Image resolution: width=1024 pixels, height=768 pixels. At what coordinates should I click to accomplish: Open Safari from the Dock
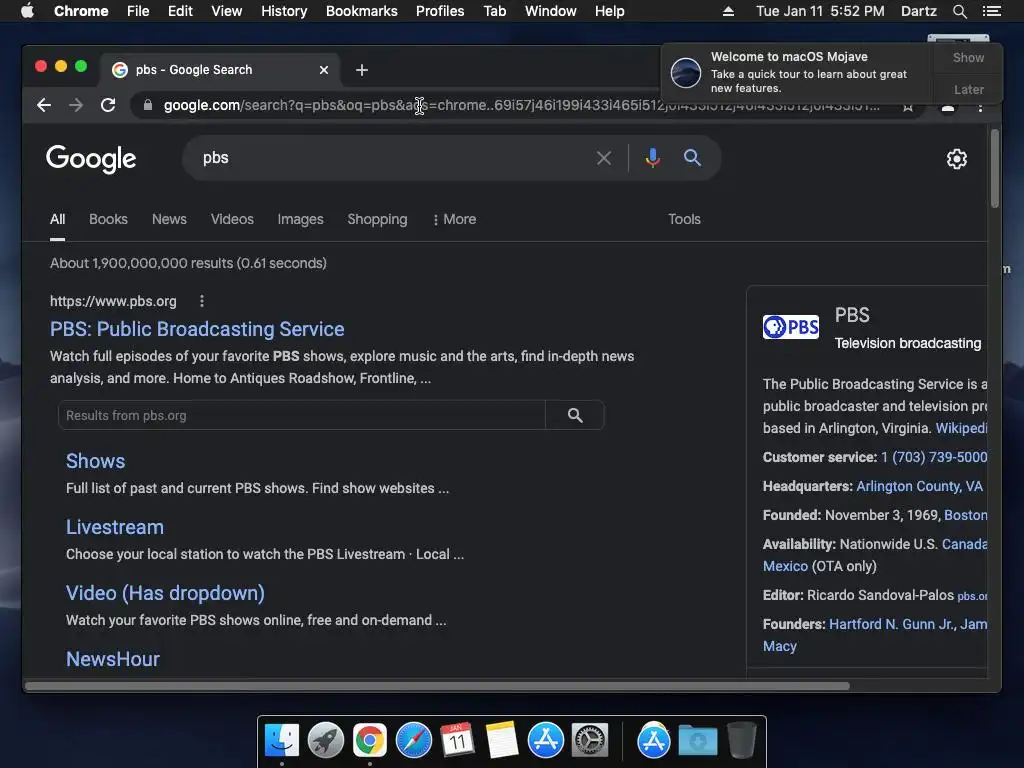coord(413,741)
